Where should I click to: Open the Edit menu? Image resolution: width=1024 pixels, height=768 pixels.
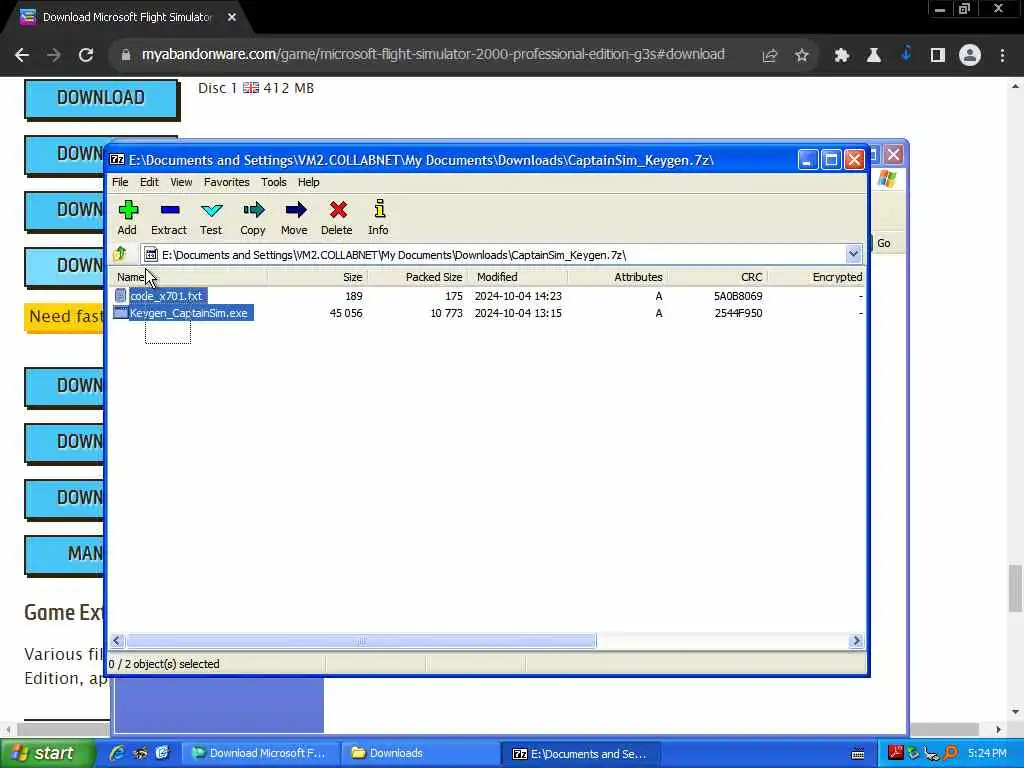[x=149, y=182]
